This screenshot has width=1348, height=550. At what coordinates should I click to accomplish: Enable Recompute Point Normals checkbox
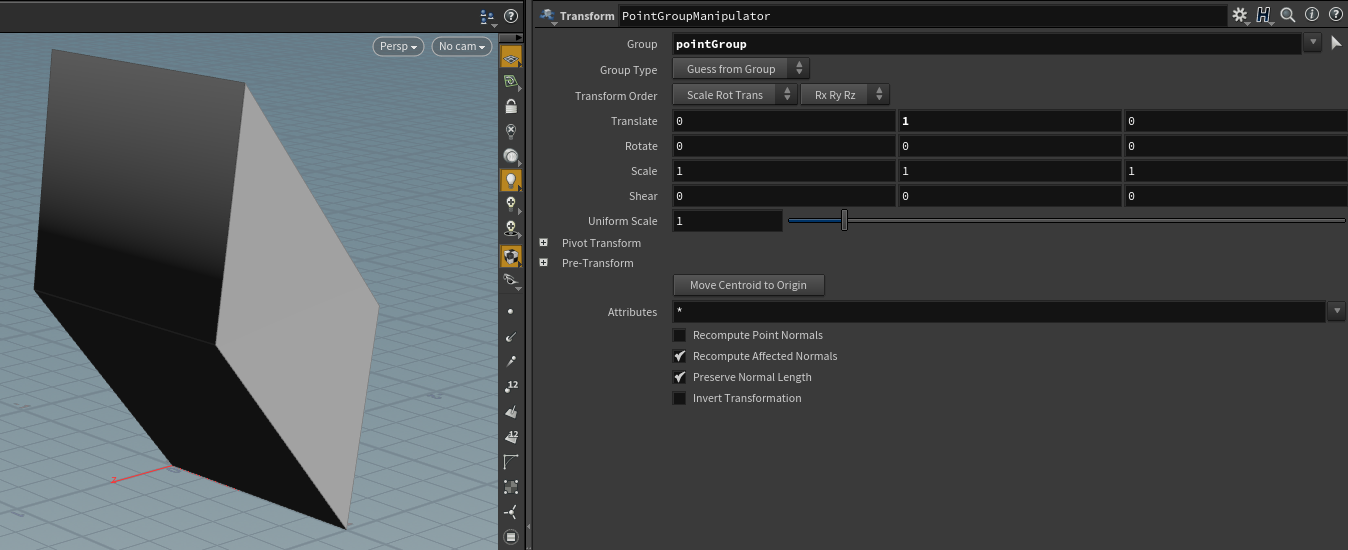coord(680,335)
